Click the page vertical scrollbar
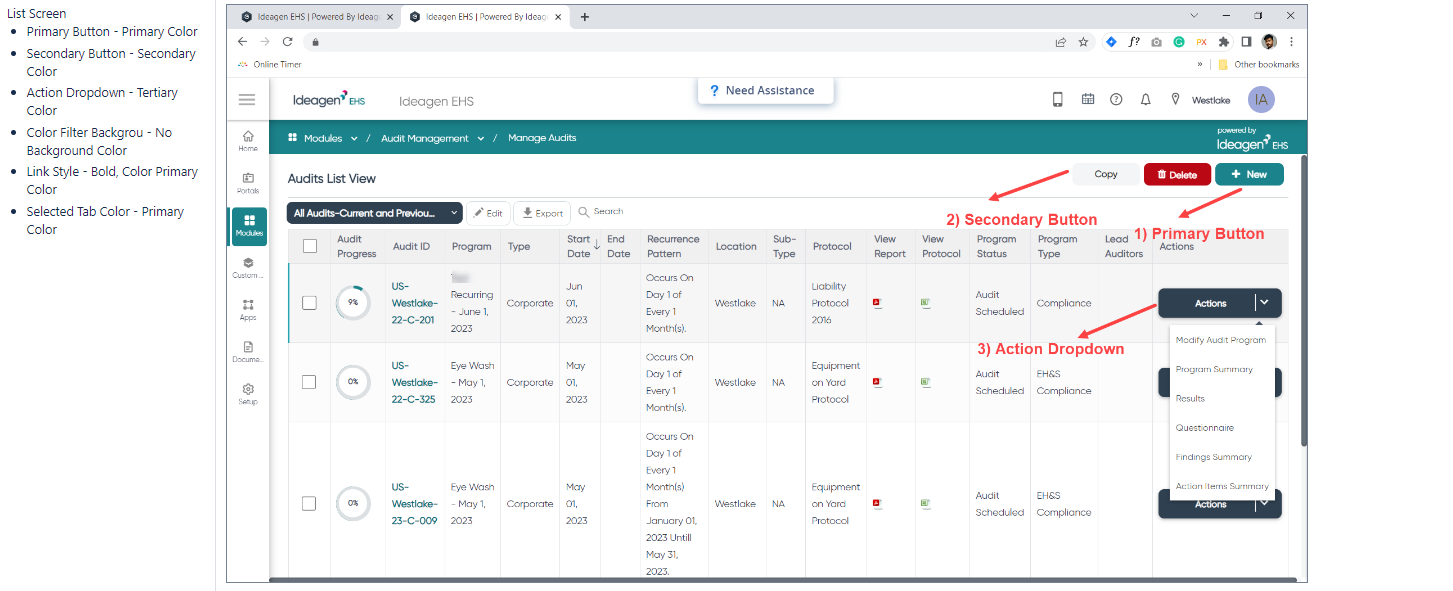This screenshot has width=1453, height=591. pos(1303,300)
